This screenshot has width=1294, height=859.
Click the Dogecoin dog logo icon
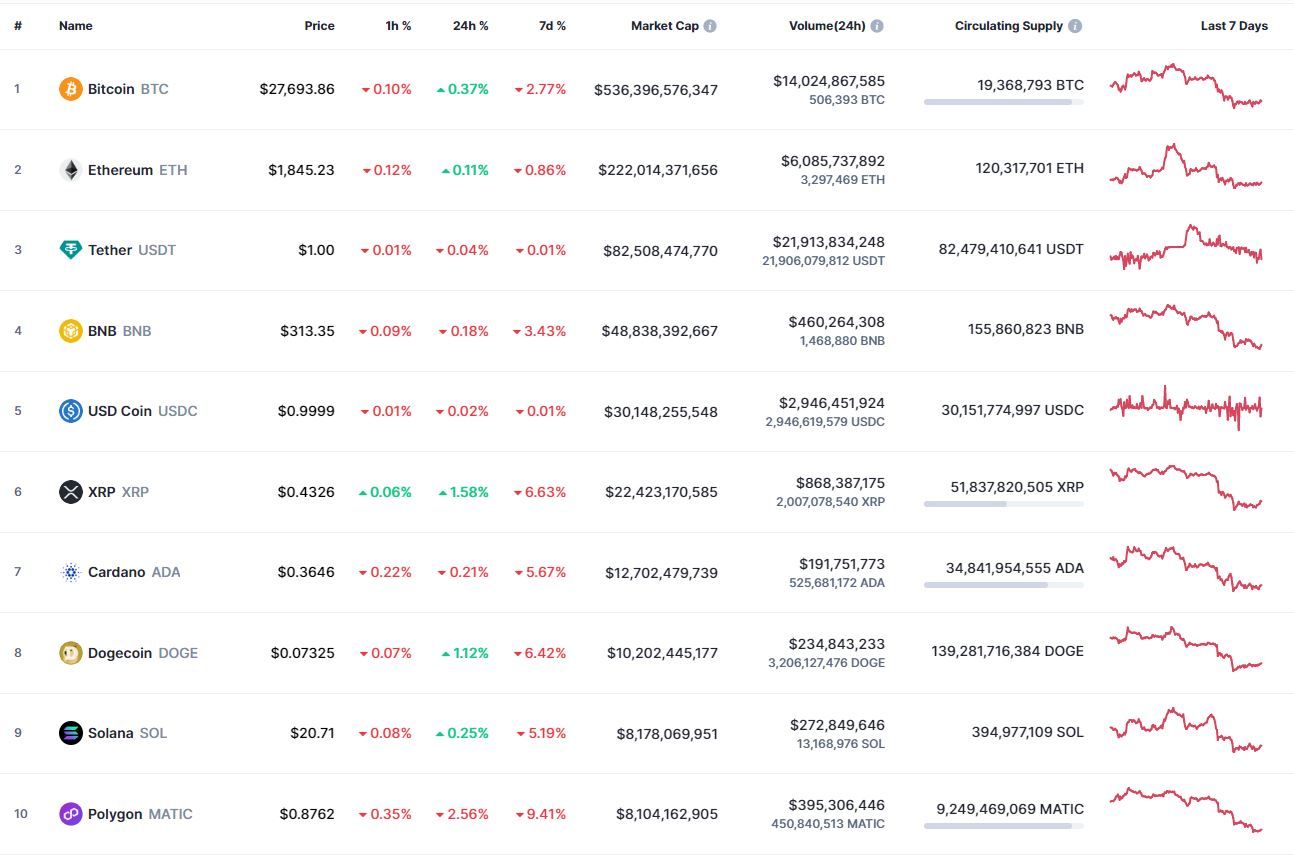(x=70, y=653)
